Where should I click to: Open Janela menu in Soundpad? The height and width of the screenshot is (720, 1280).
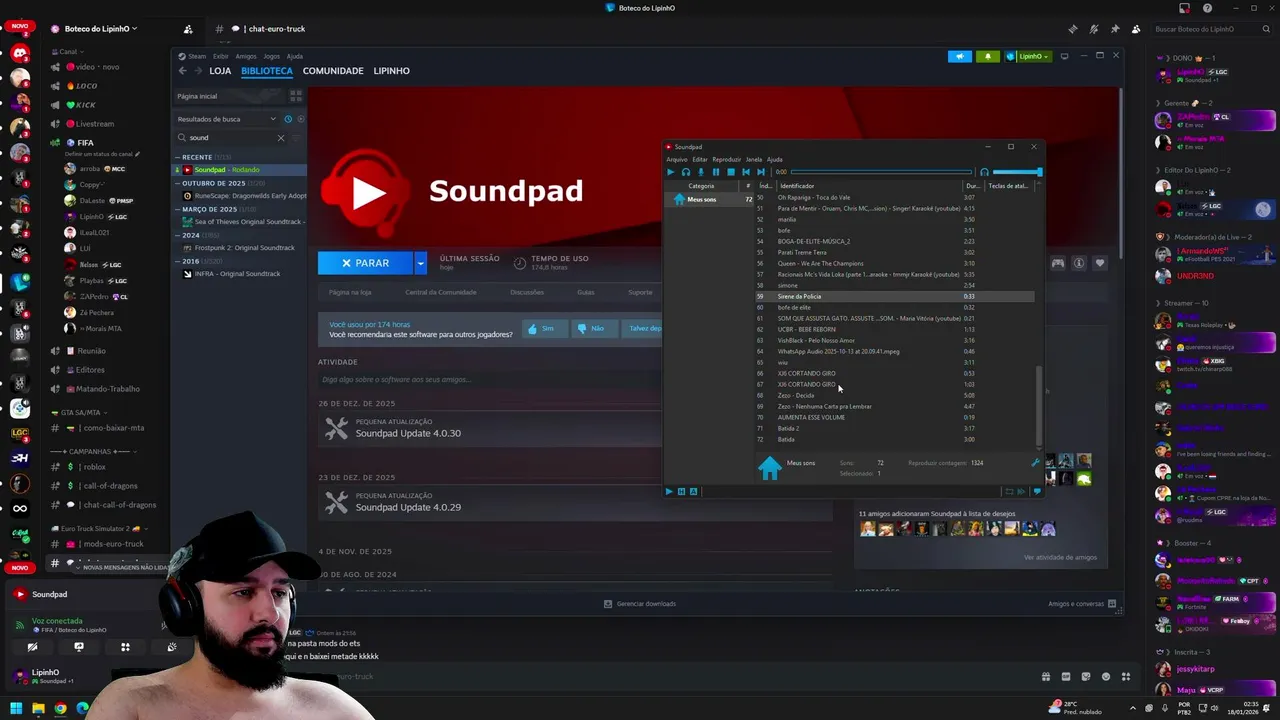[754, 159]
